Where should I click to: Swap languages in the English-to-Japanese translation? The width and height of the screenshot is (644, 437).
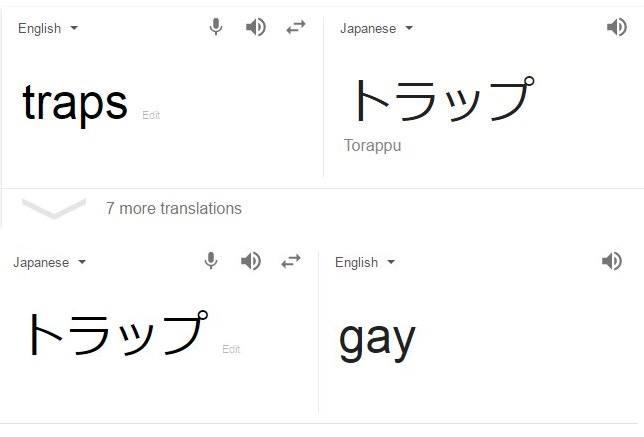[x=296, y=28]
